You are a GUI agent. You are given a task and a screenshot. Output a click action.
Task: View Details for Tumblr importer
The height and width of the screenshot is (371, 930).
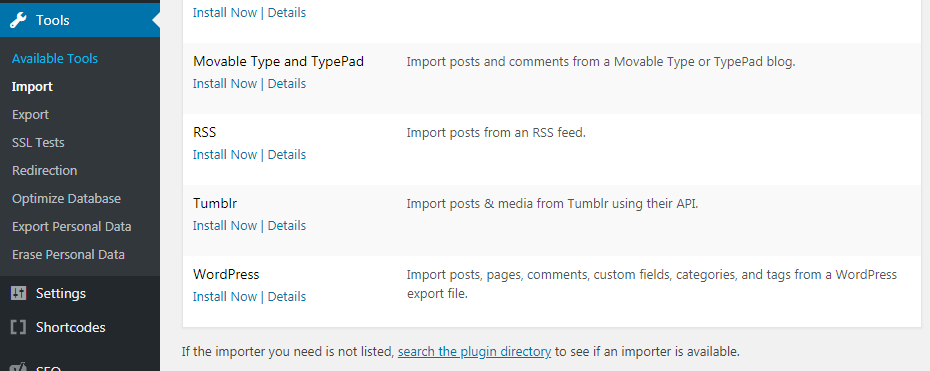coord(287,226)
